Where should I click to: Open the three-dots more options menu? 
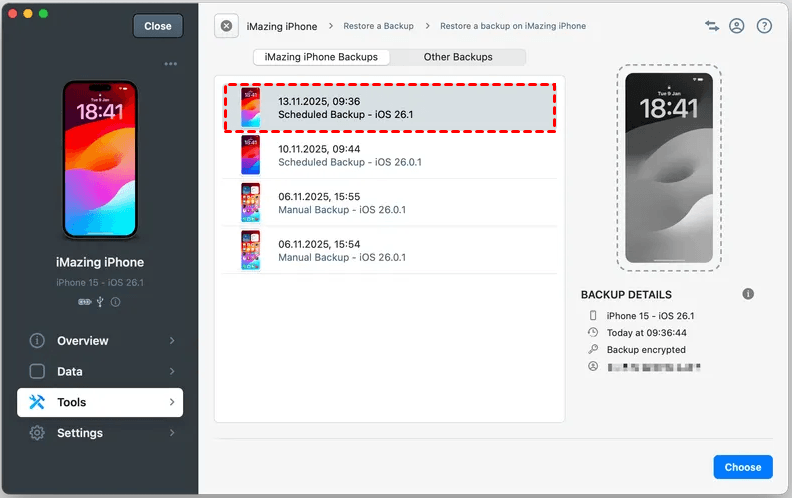tap(171, 64)
